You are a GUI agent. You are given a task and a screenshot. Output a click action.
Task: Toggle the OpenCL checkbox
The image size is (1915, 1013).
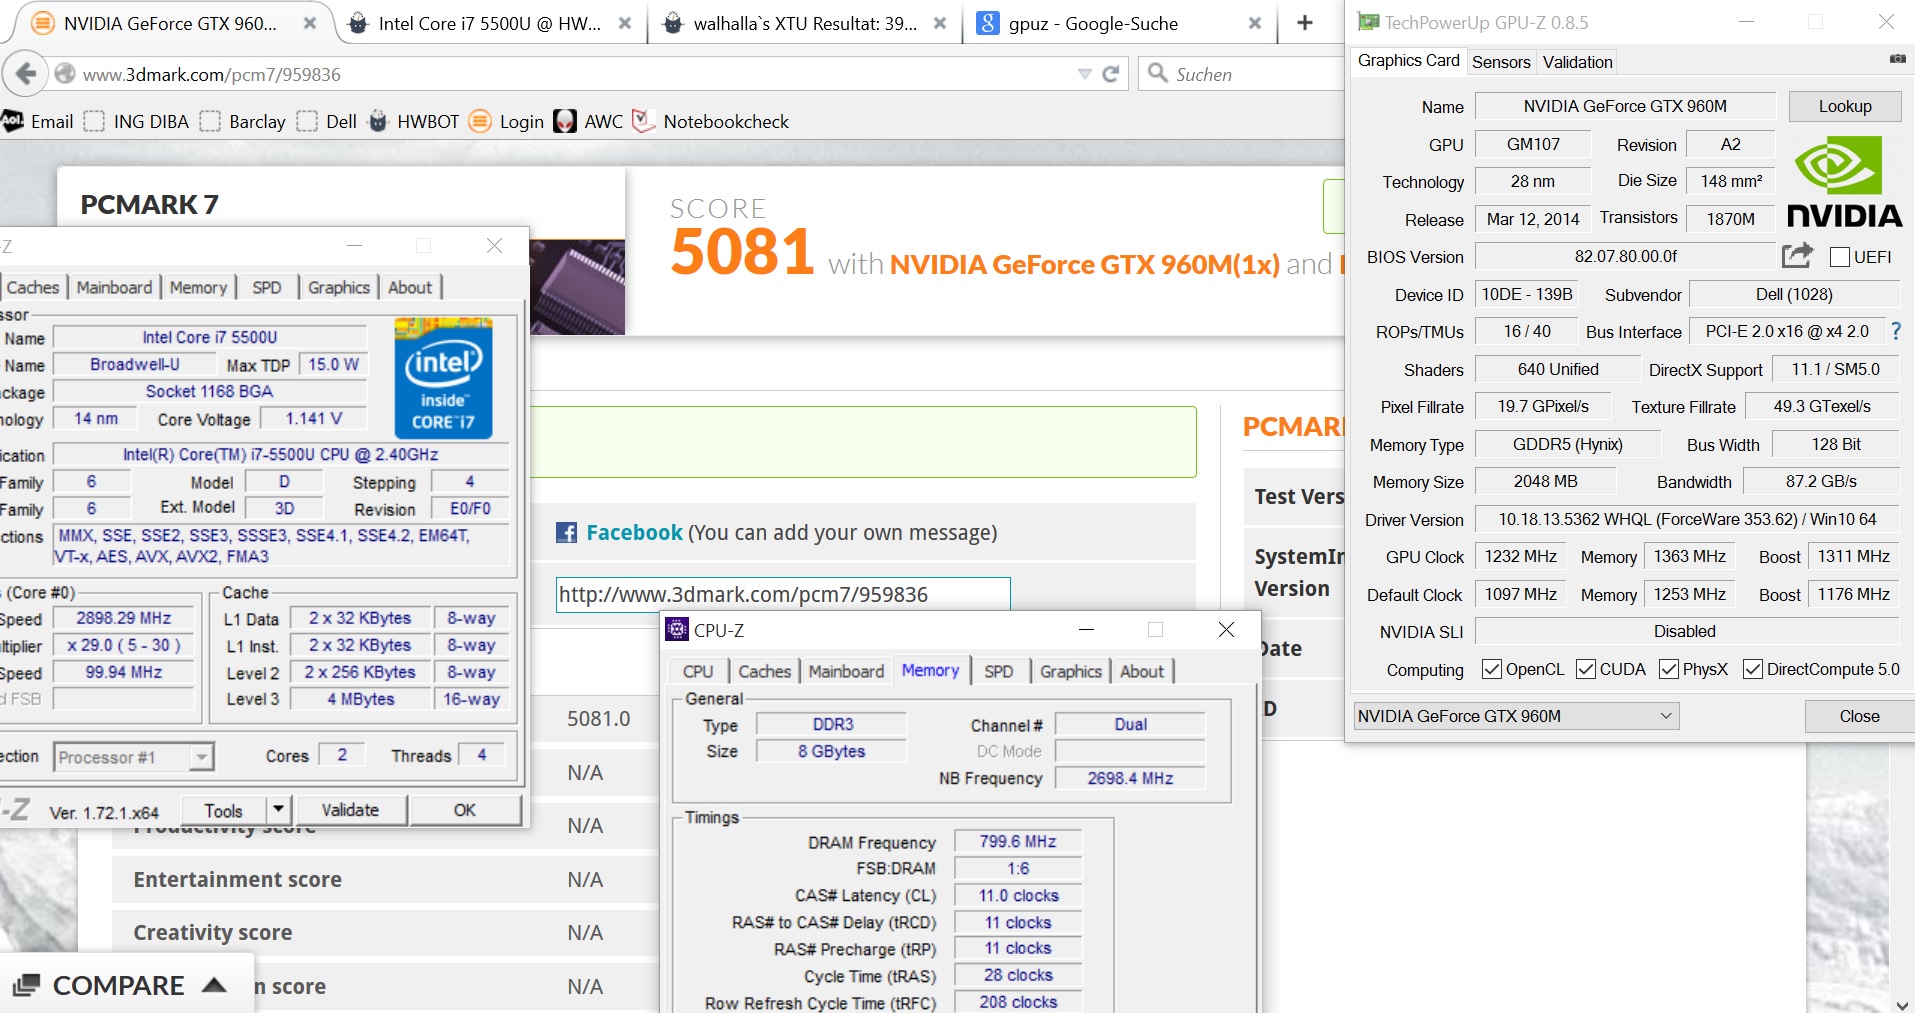(1491, 669)
